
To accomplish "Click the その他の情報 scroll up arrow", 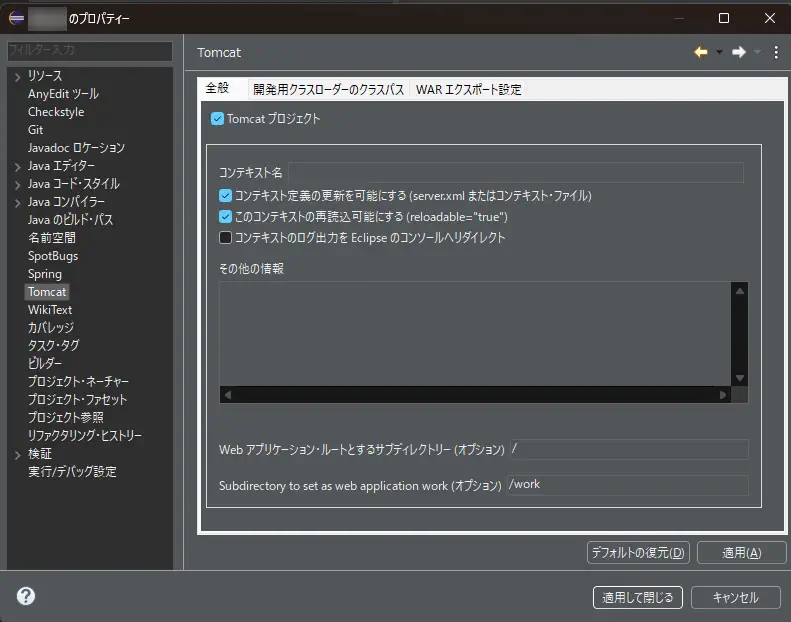I will pos(740,291).
